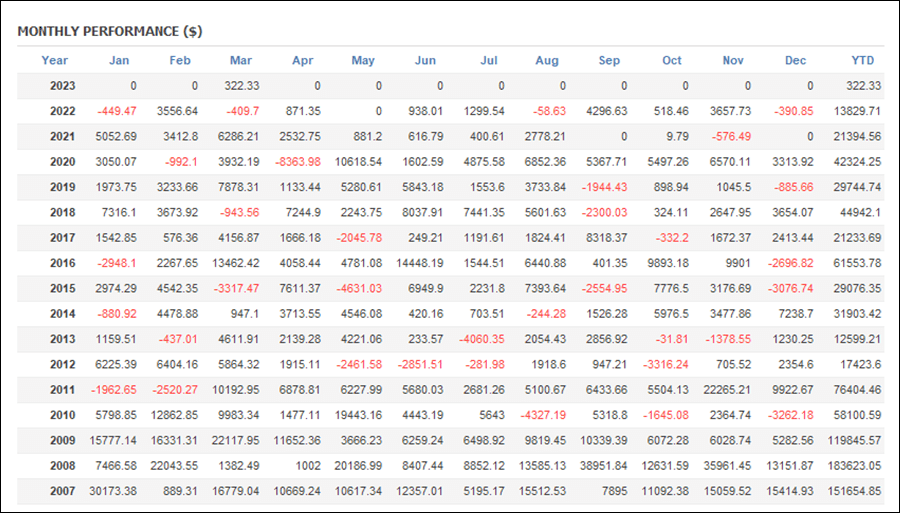Click the 2016 year row label
The height and width of the screenshot is (513, 900).
click(63, 263)
